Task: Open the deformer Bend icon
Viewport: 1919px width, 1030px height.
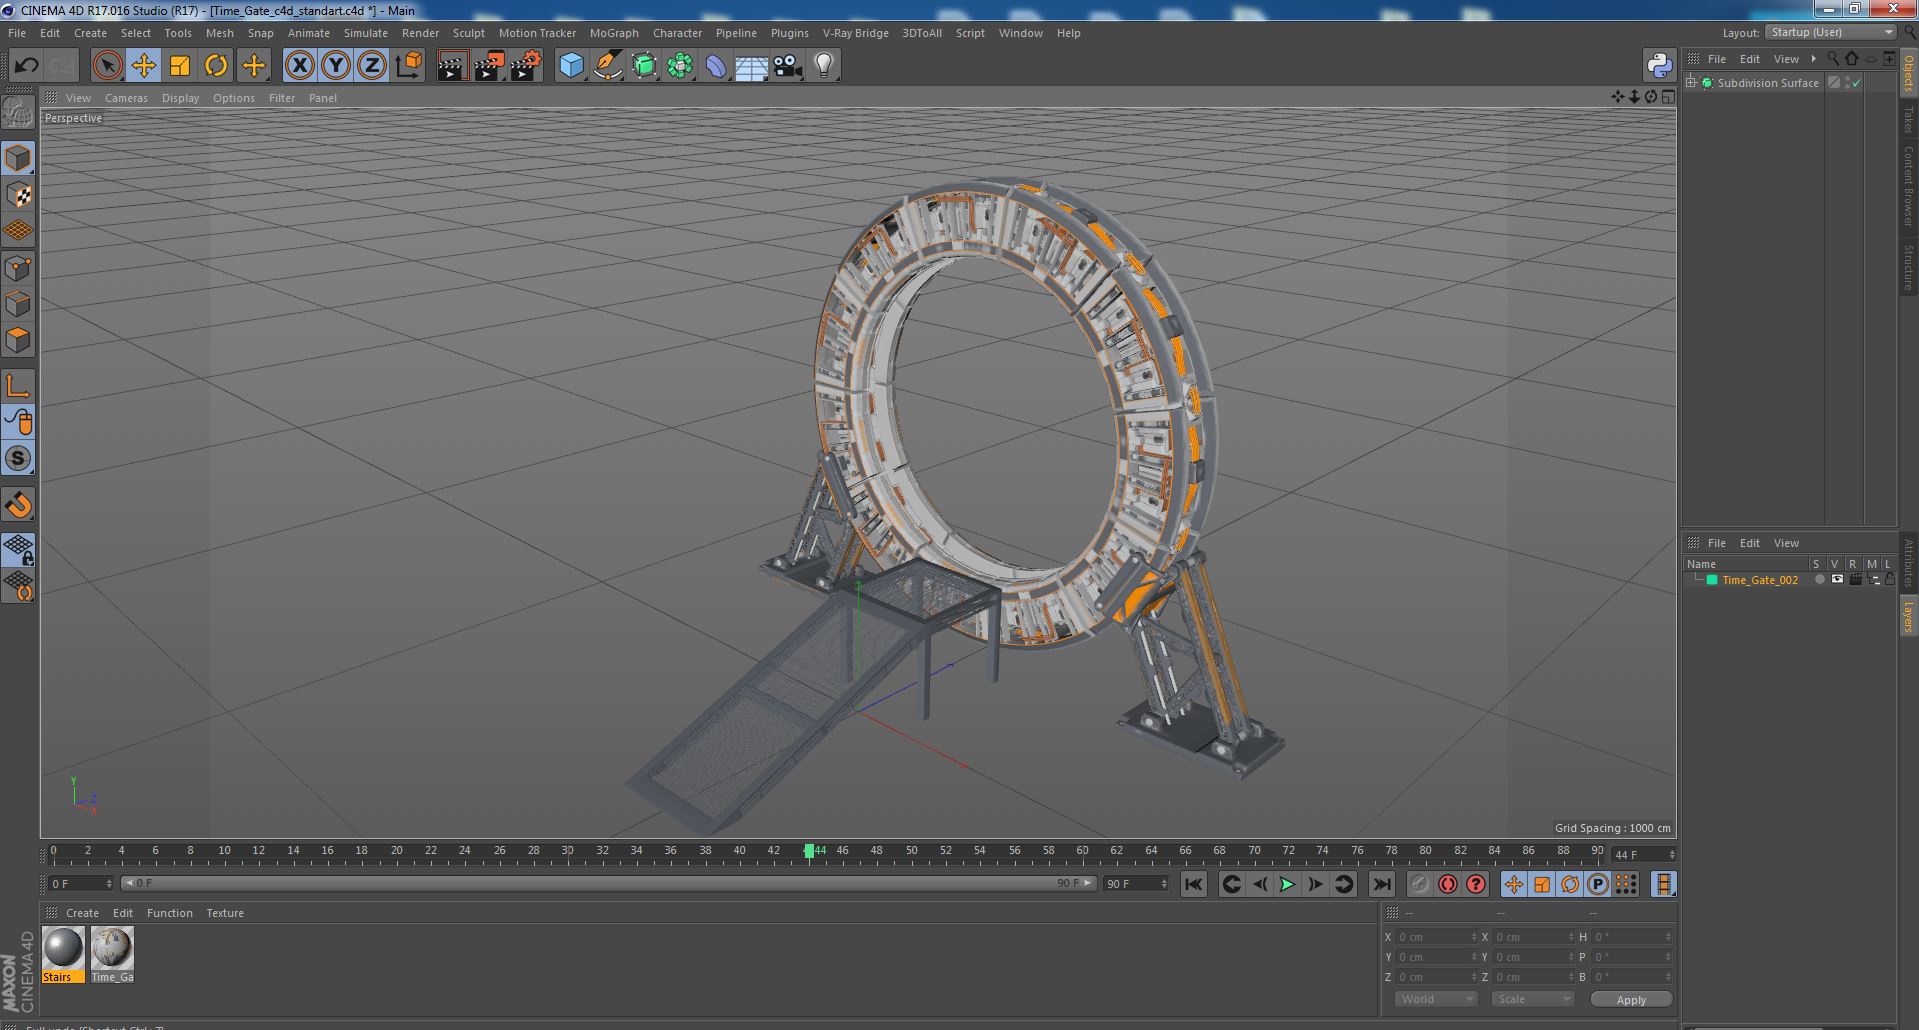Action: point(716,66)
